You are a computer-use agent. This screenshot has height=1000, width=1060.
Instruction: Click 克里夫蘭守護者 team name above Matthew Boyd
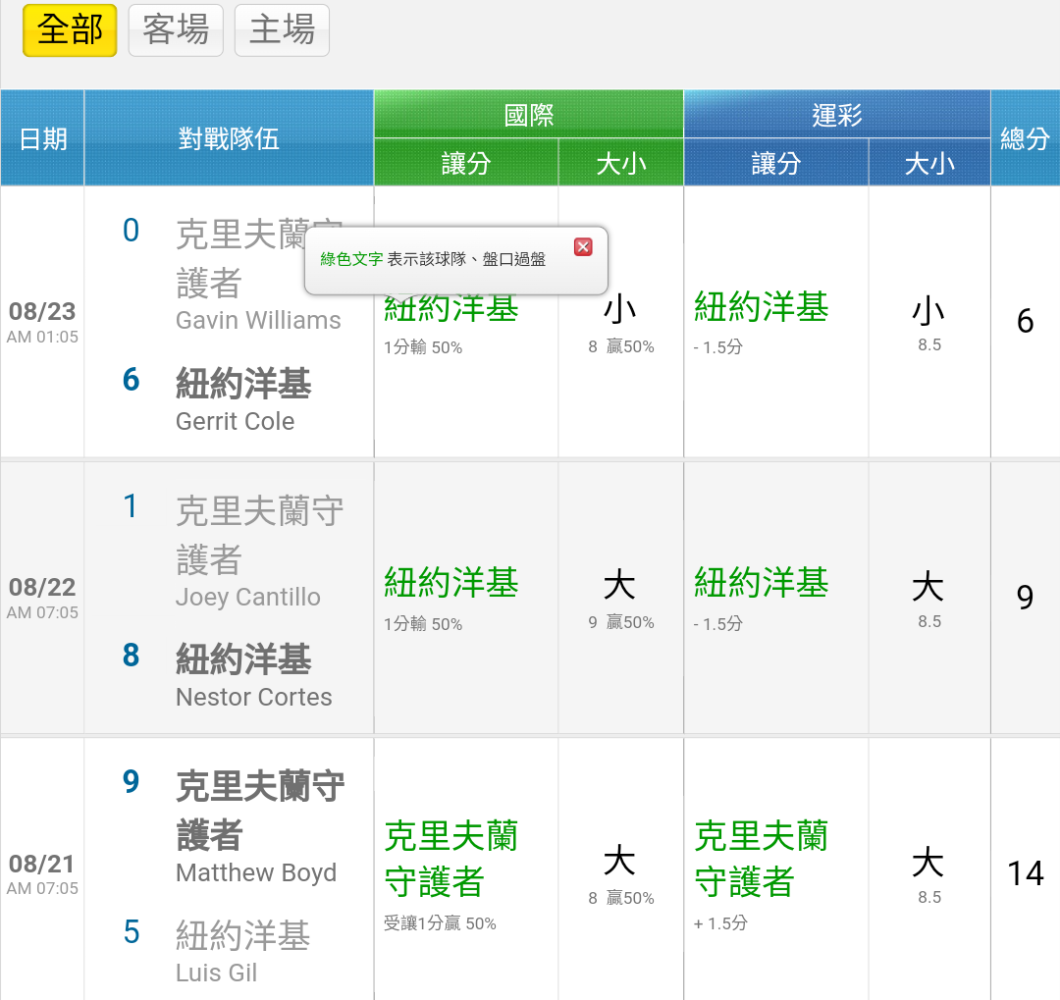coord(260,811)
